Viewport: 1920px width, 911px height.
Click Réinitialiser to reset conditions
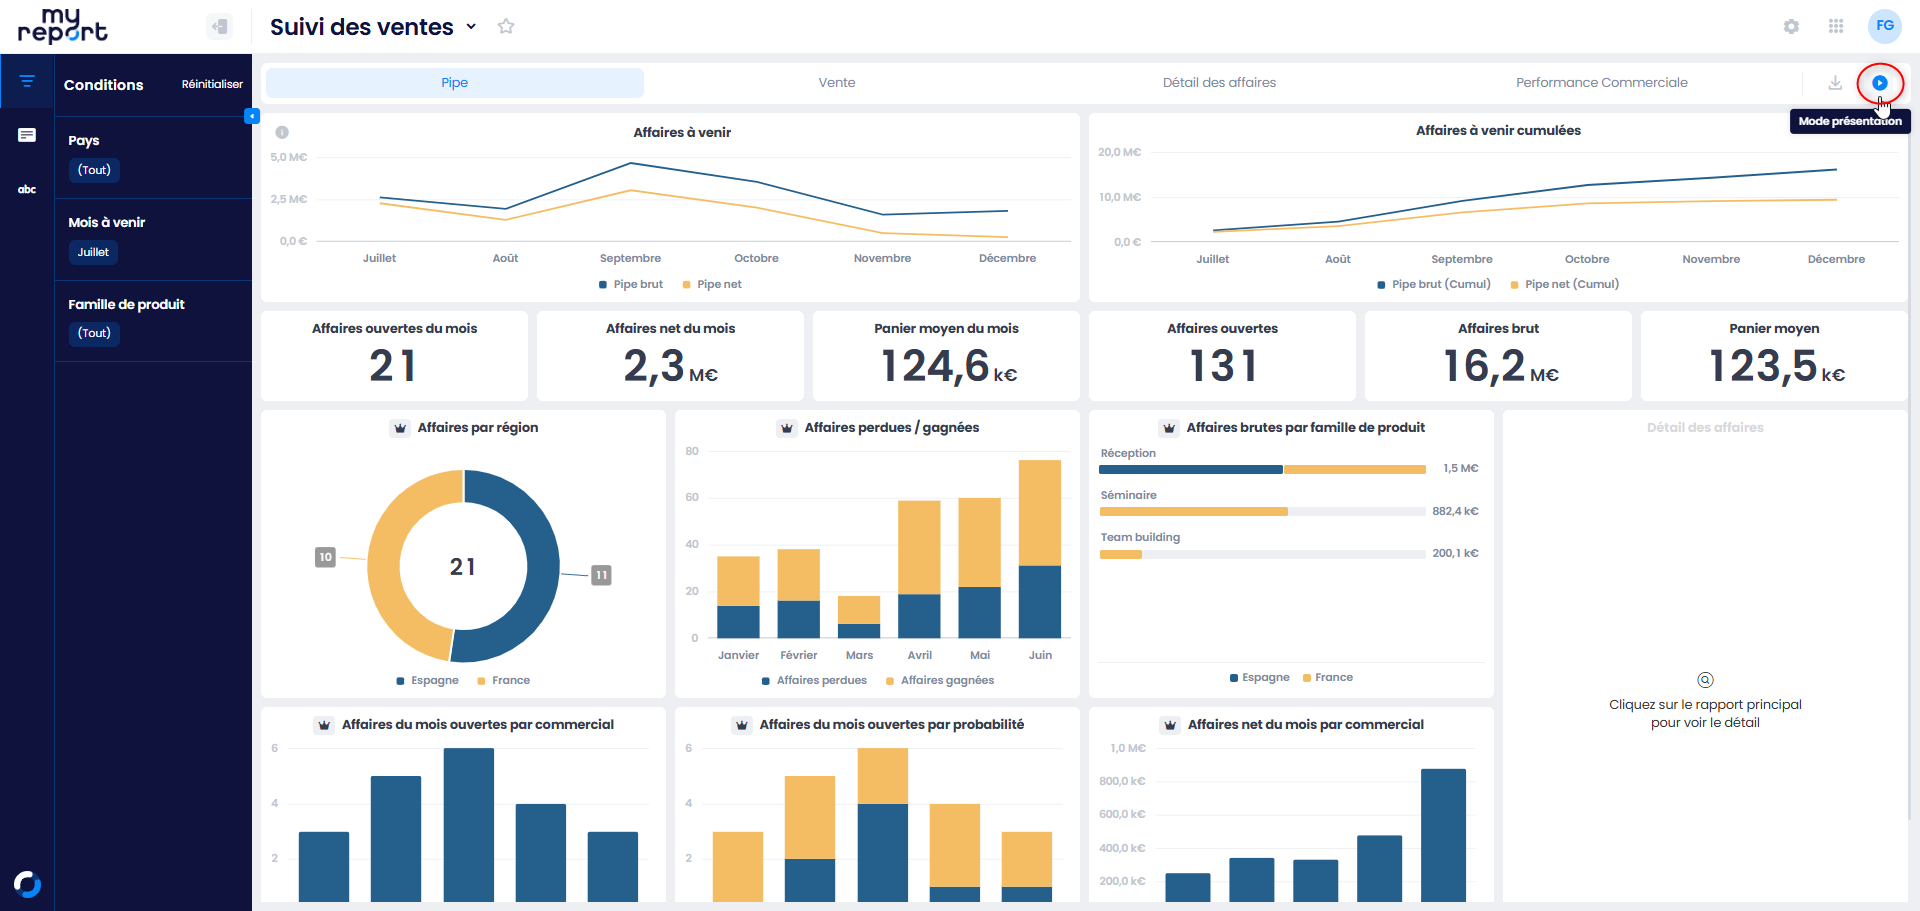pos(212,85)
